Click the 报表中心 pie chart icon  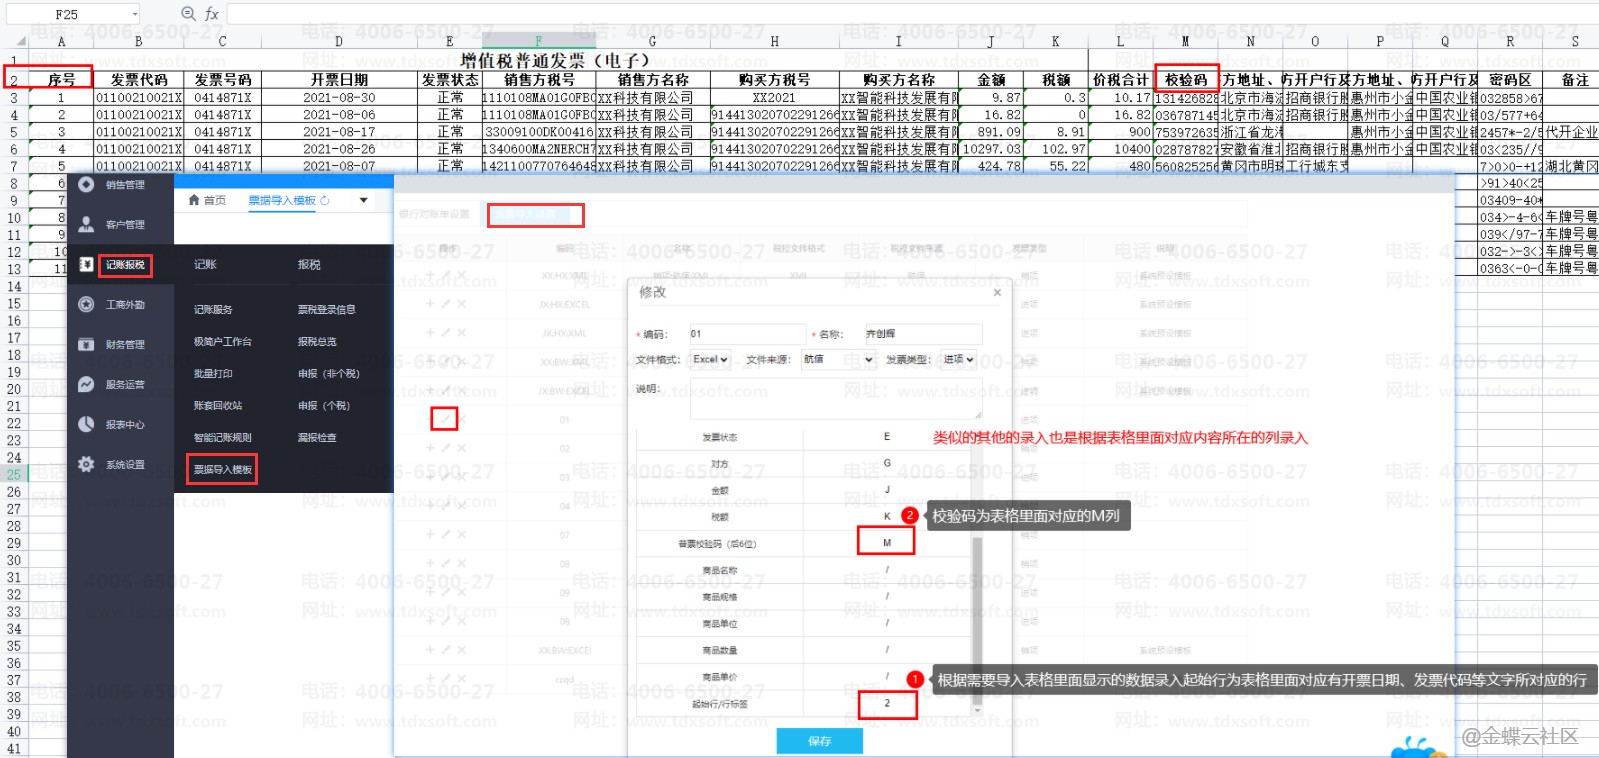tap(87, 424)
